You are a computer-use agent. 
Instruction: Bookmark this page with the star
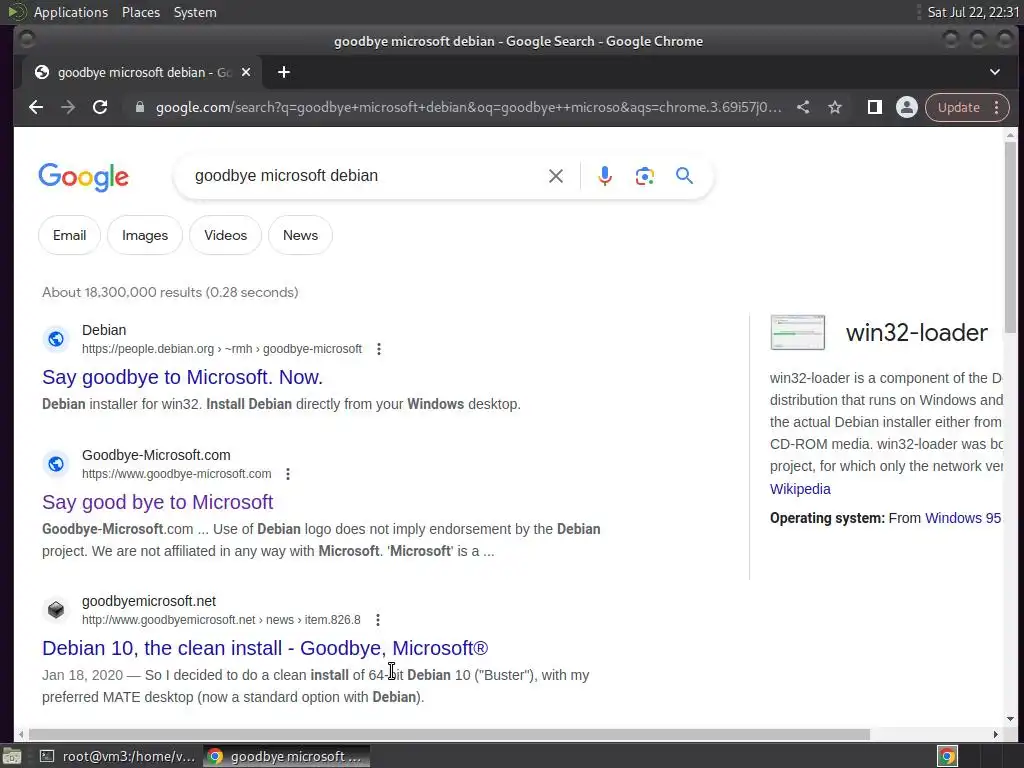[835, 107]
